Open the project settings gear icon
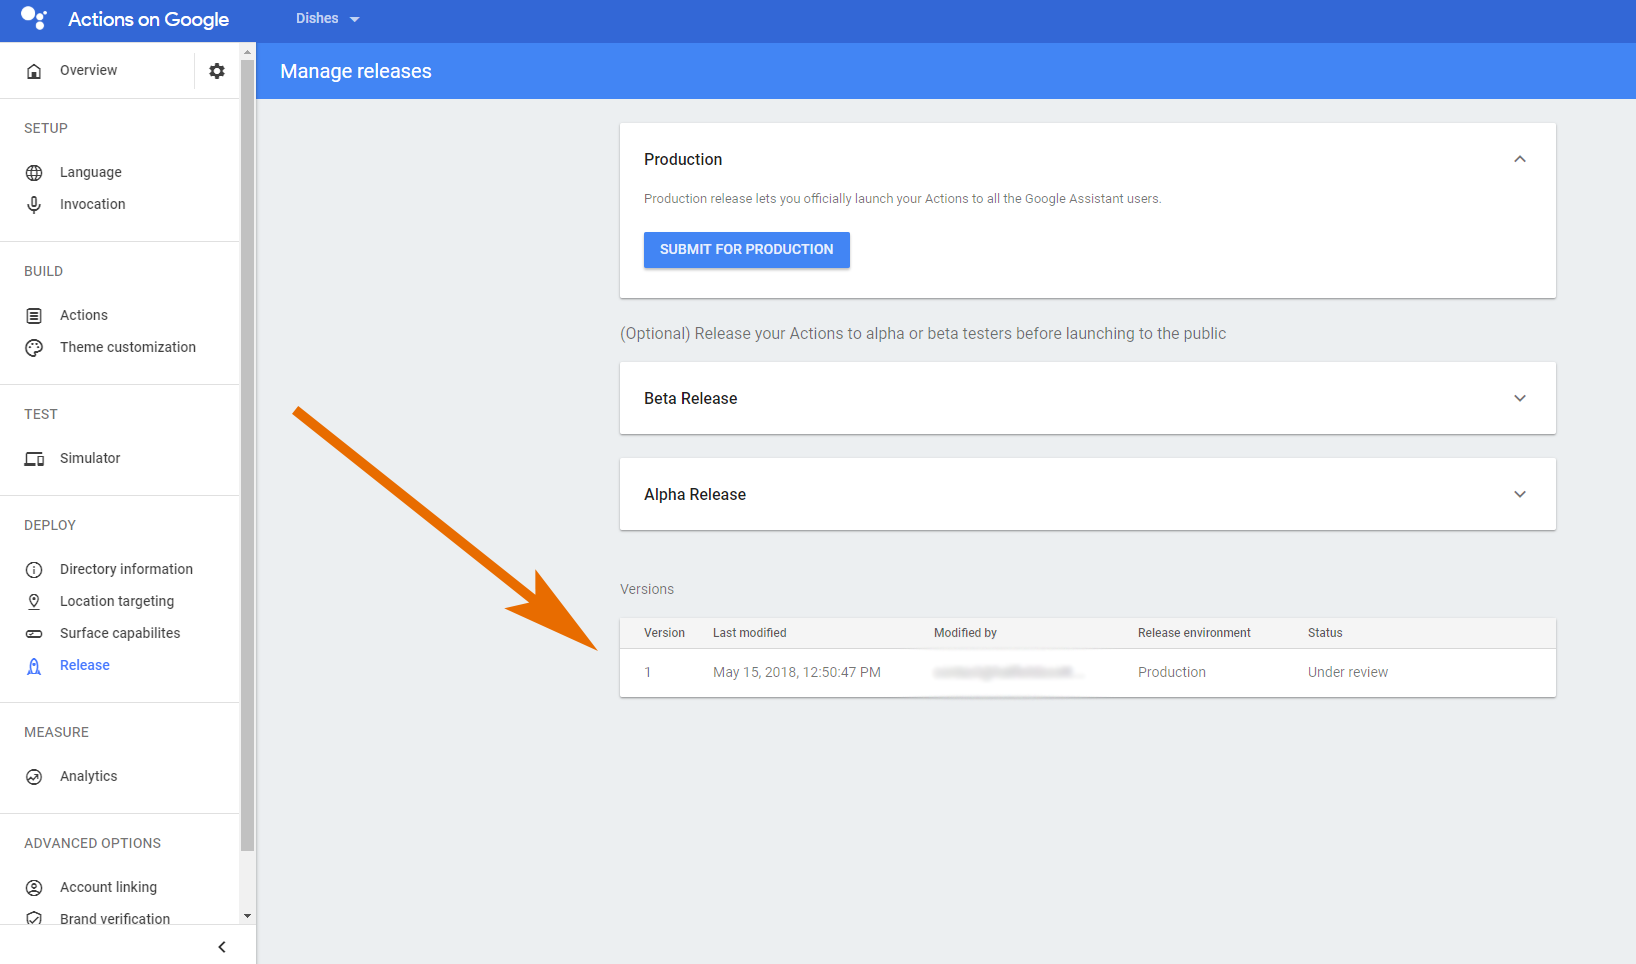The image size is (1636, 964). pos(217,71)
